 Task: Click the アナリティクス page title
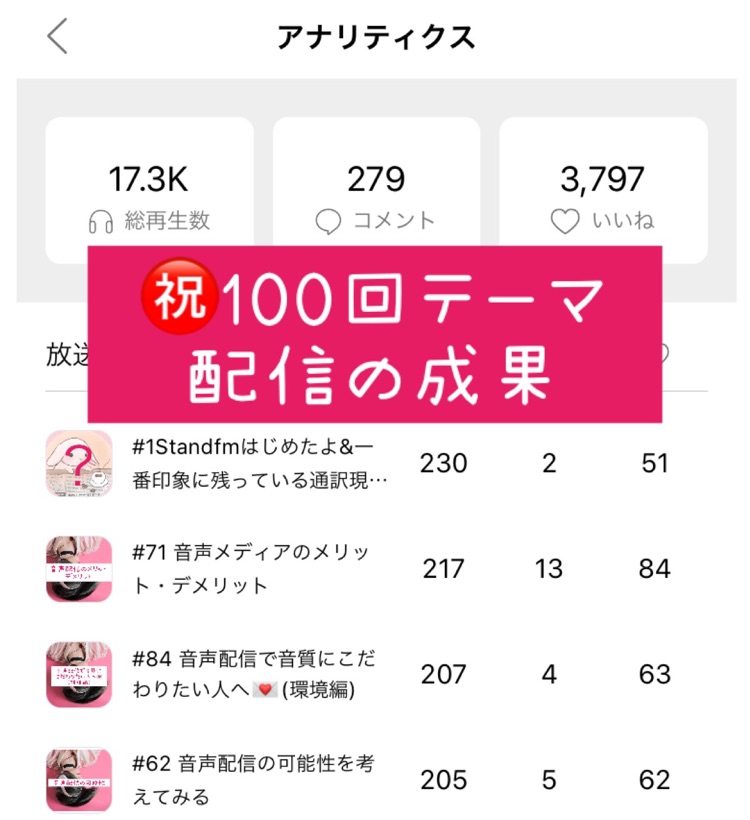click(376, 38)
